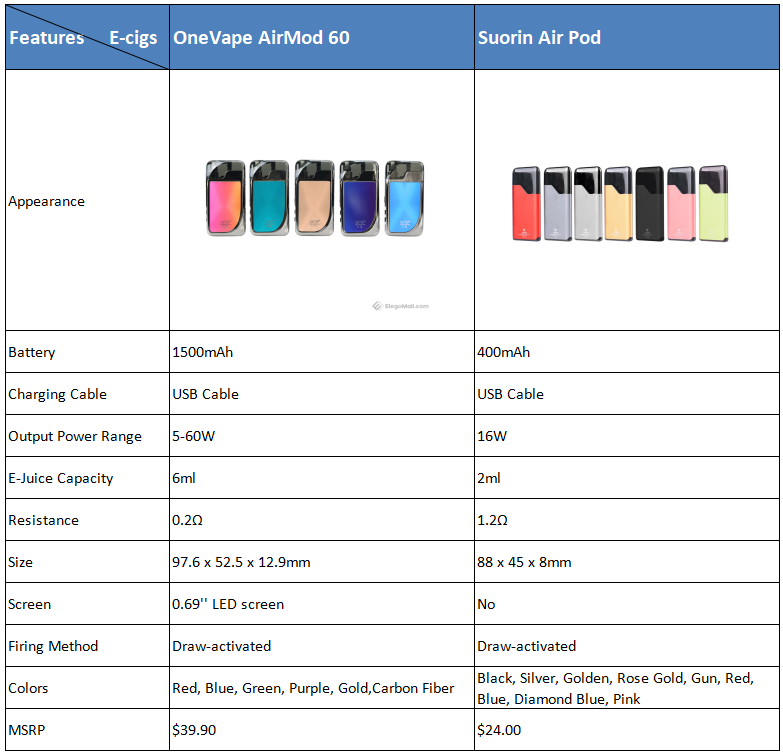Select the golden Suorin Air device image
Screen dimensions: 783x756
click(618, 204)
